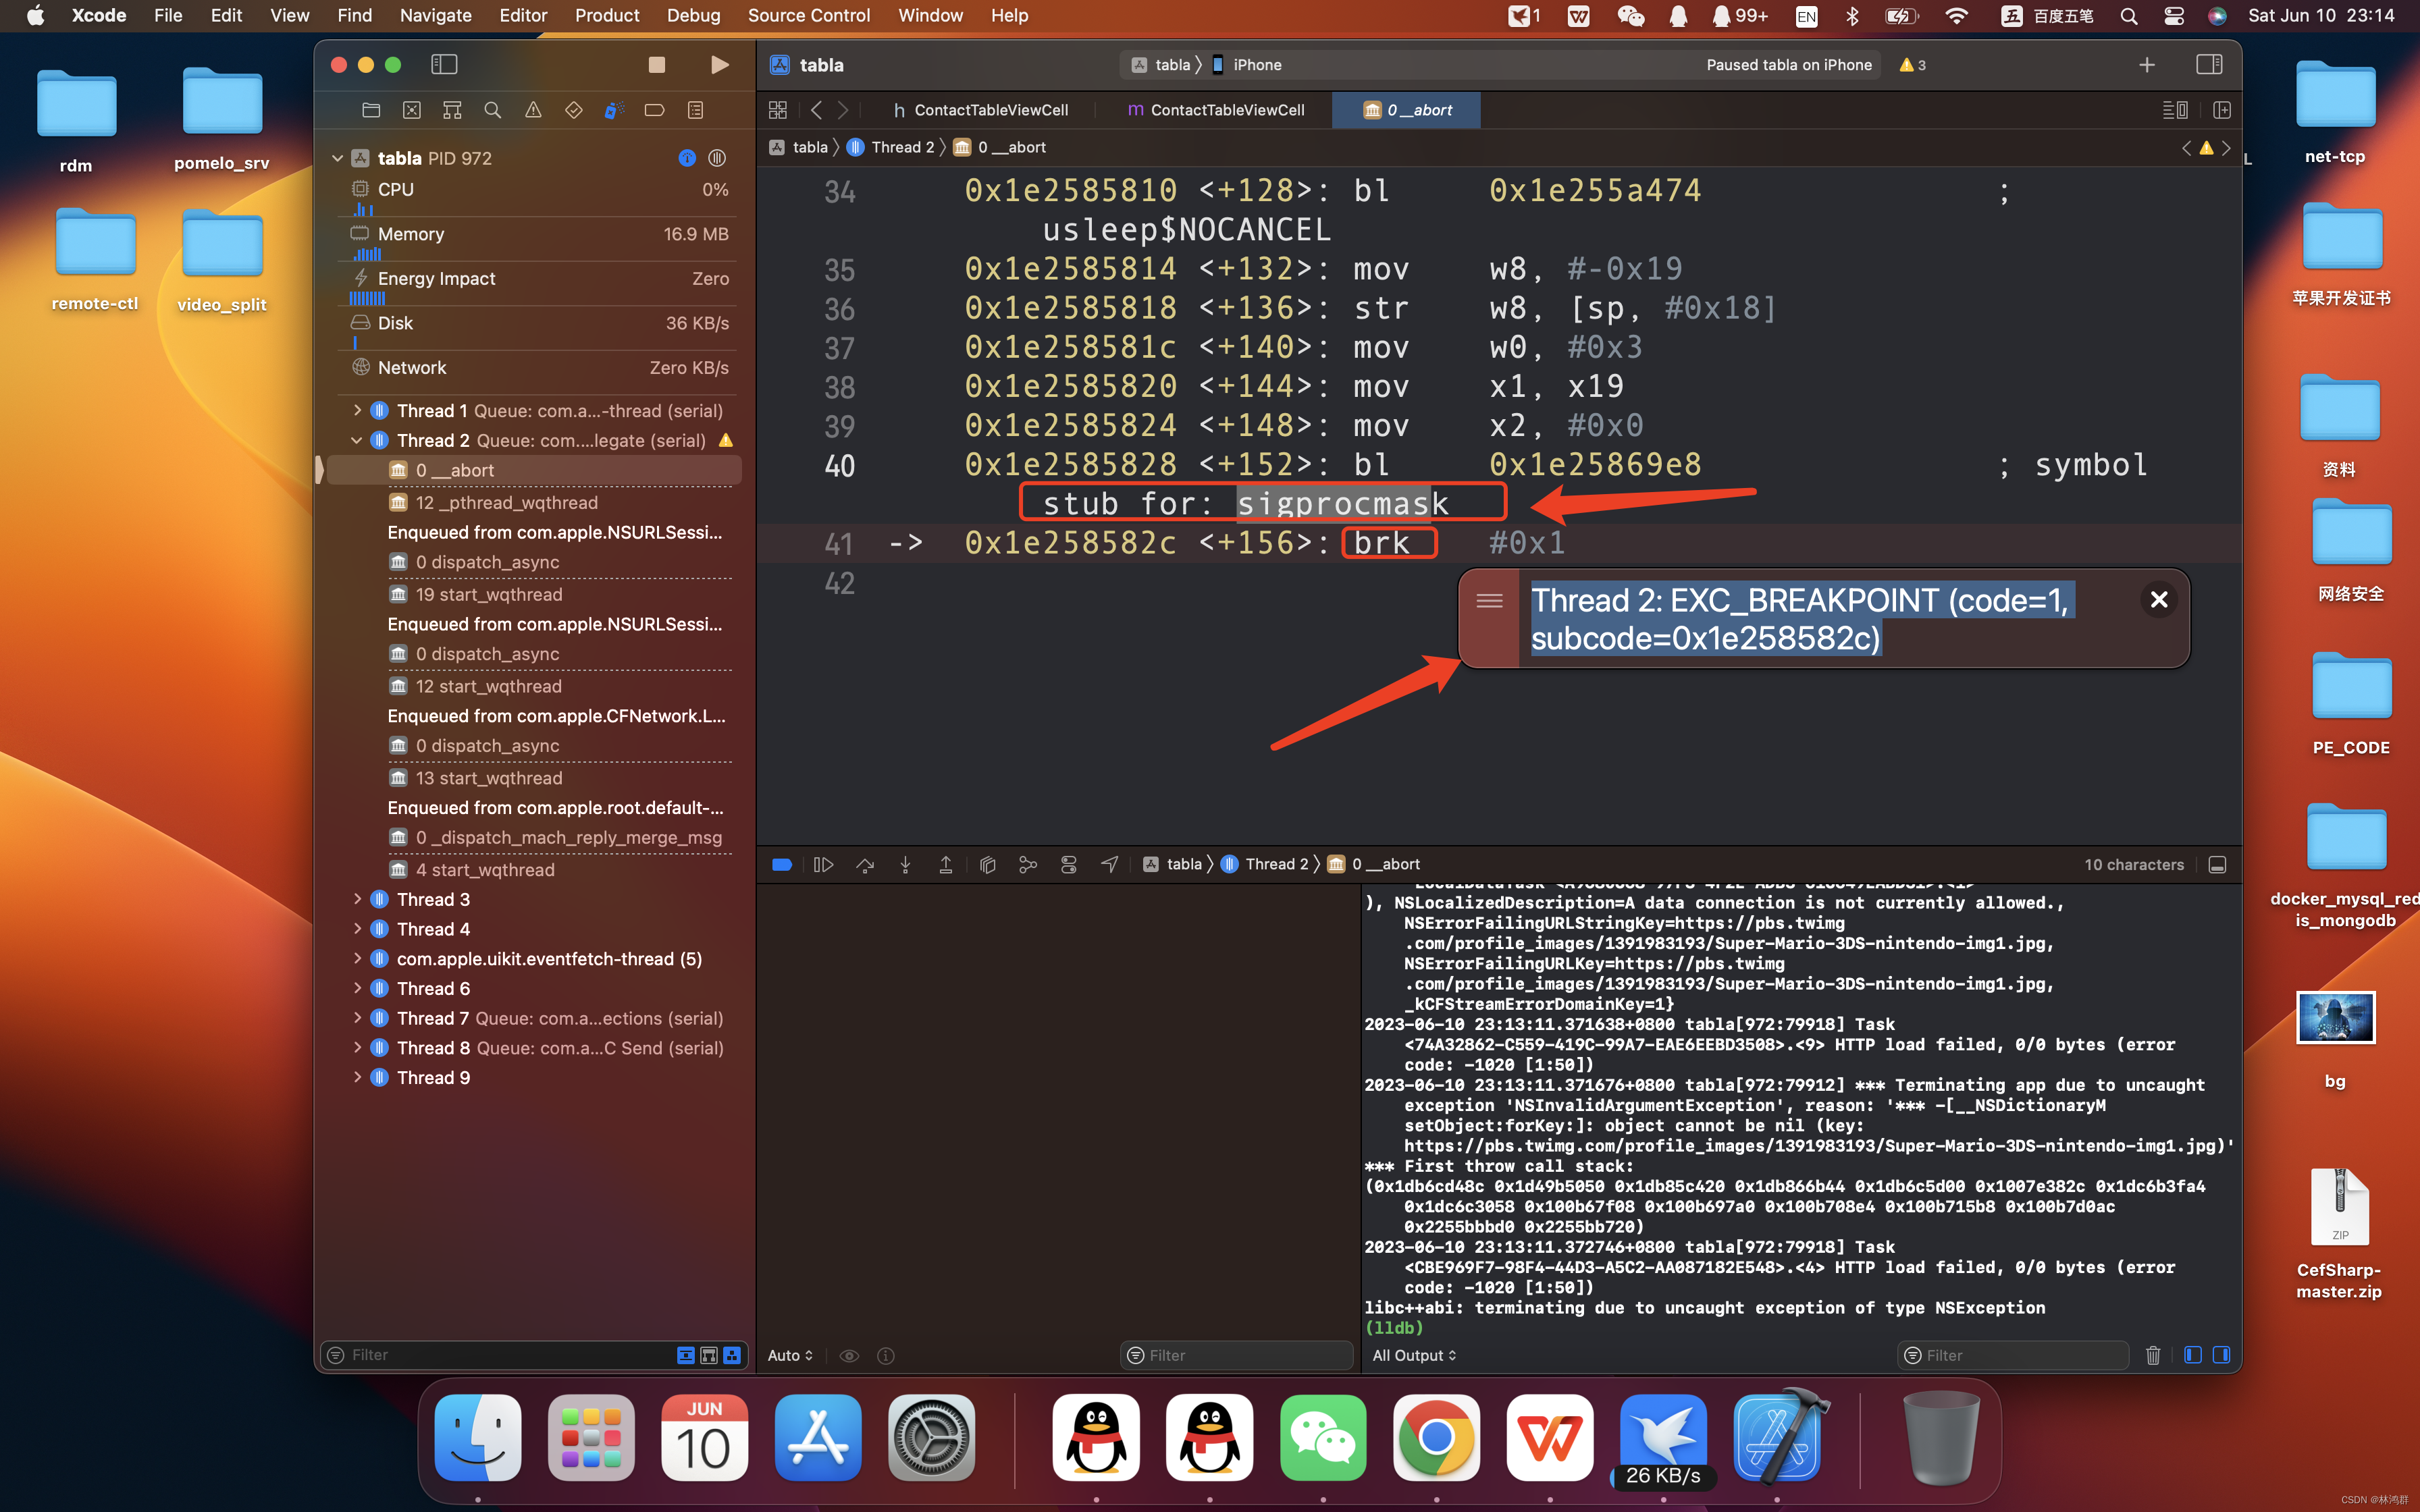Click Continue program execution button

click(x=823, y=865)
